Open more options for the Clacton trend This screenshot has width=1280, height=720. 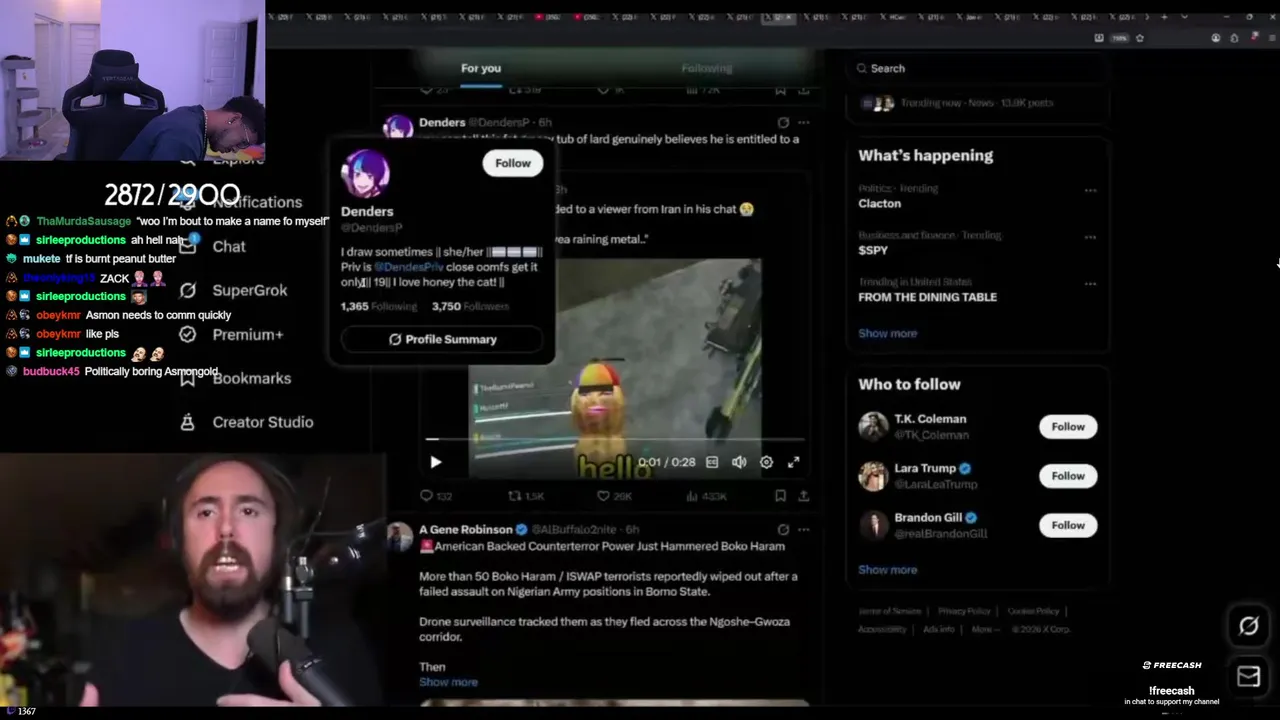(1090, 189)
